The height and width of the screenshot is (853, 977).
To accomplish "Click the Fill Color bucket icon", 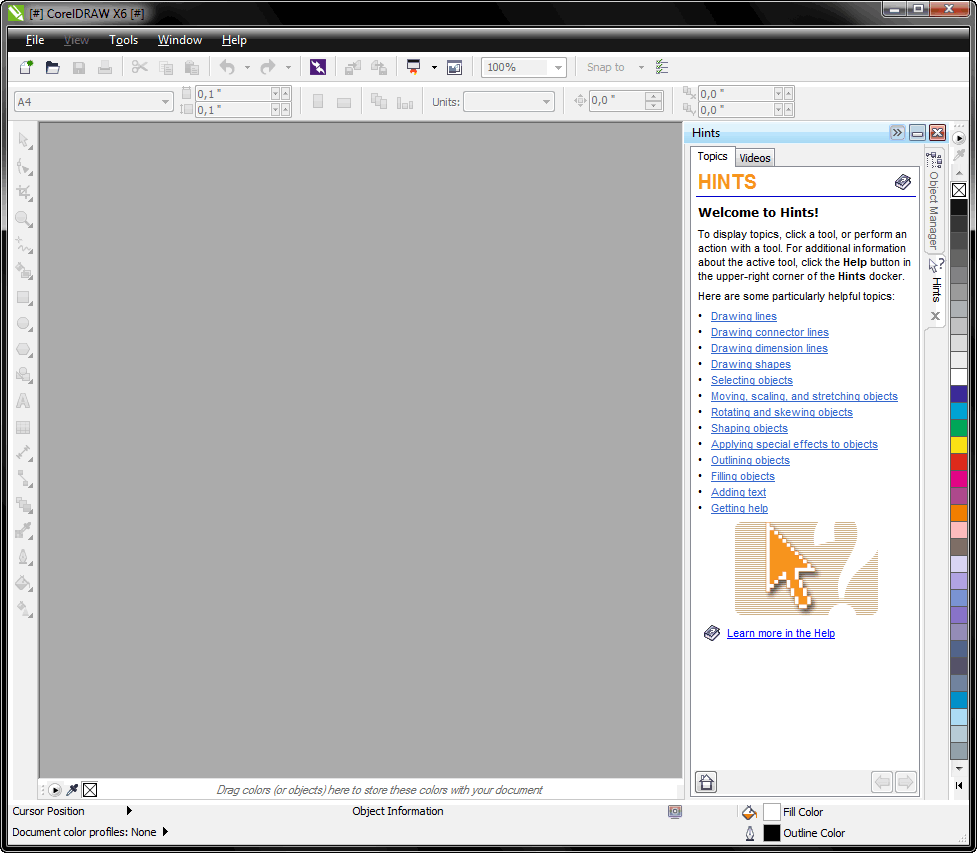I will coord(750,812).
